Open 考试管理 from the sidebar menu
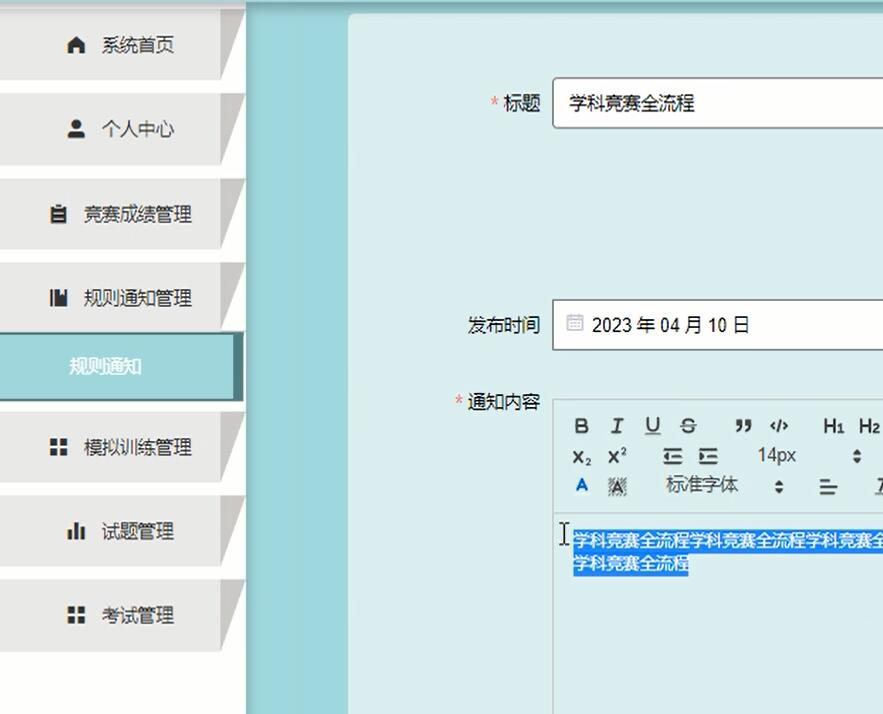883x714 pixels. point(120,616)
